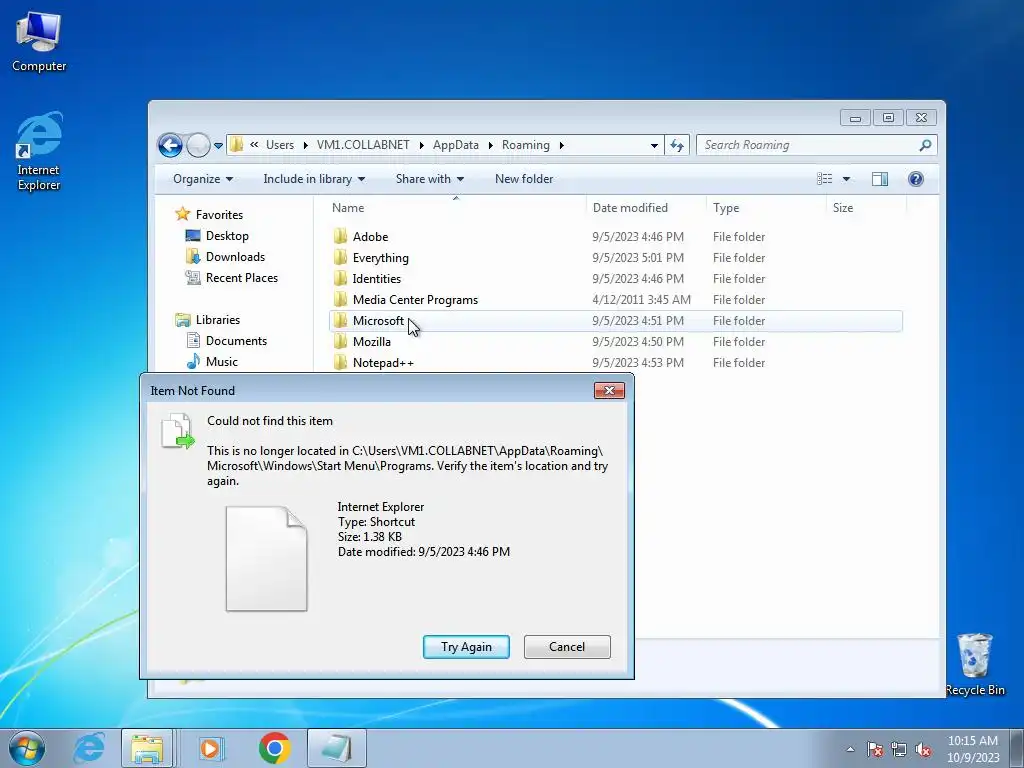1024x768 pixels.
Task: Sort by the Date modified column header
Action: point(646,208)
